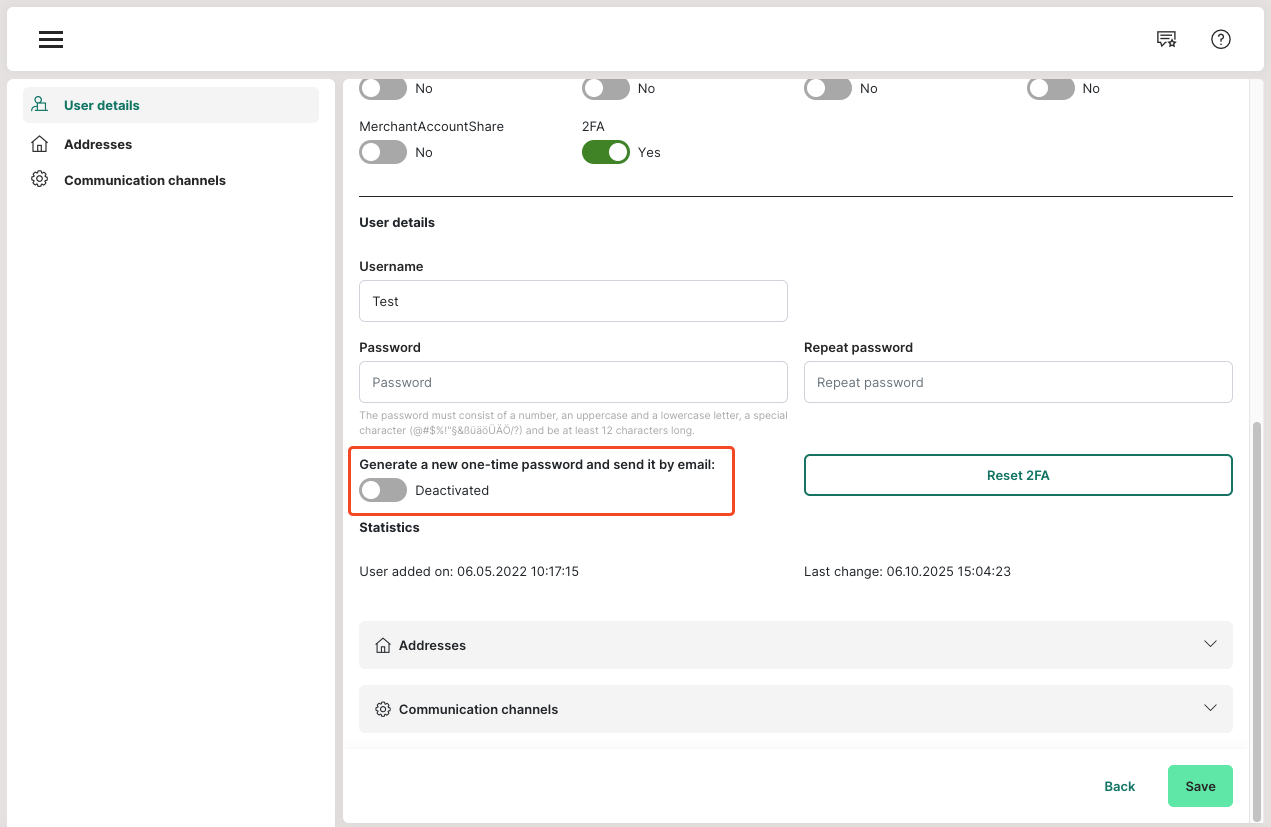Click the Username input field
The width and height of the screenshot is (1271, 827).
pos(573,301)
